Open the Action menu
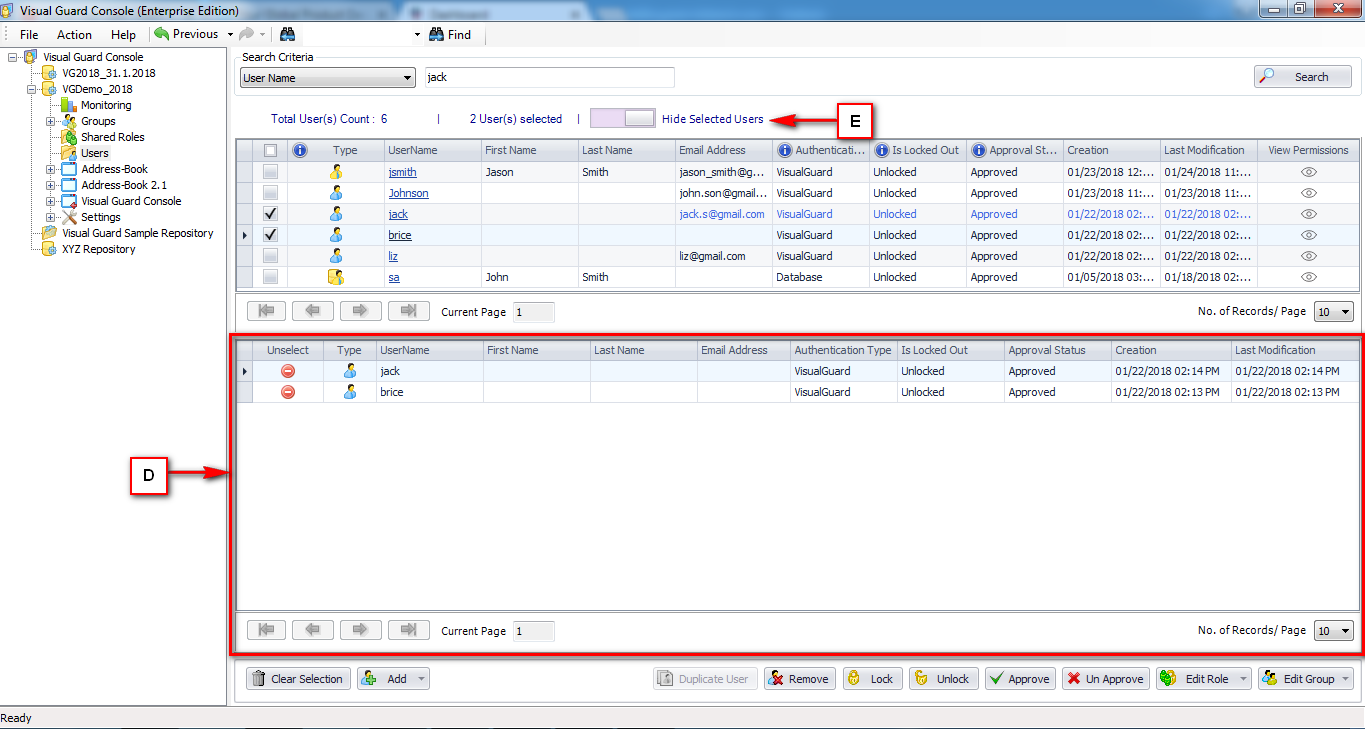Viewport: 1365px width, 729px height. point(74,34)
